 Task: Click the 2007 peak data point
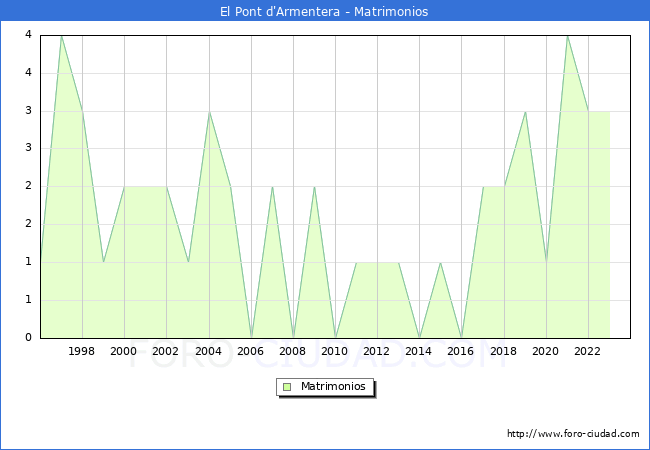coord(272,186)
